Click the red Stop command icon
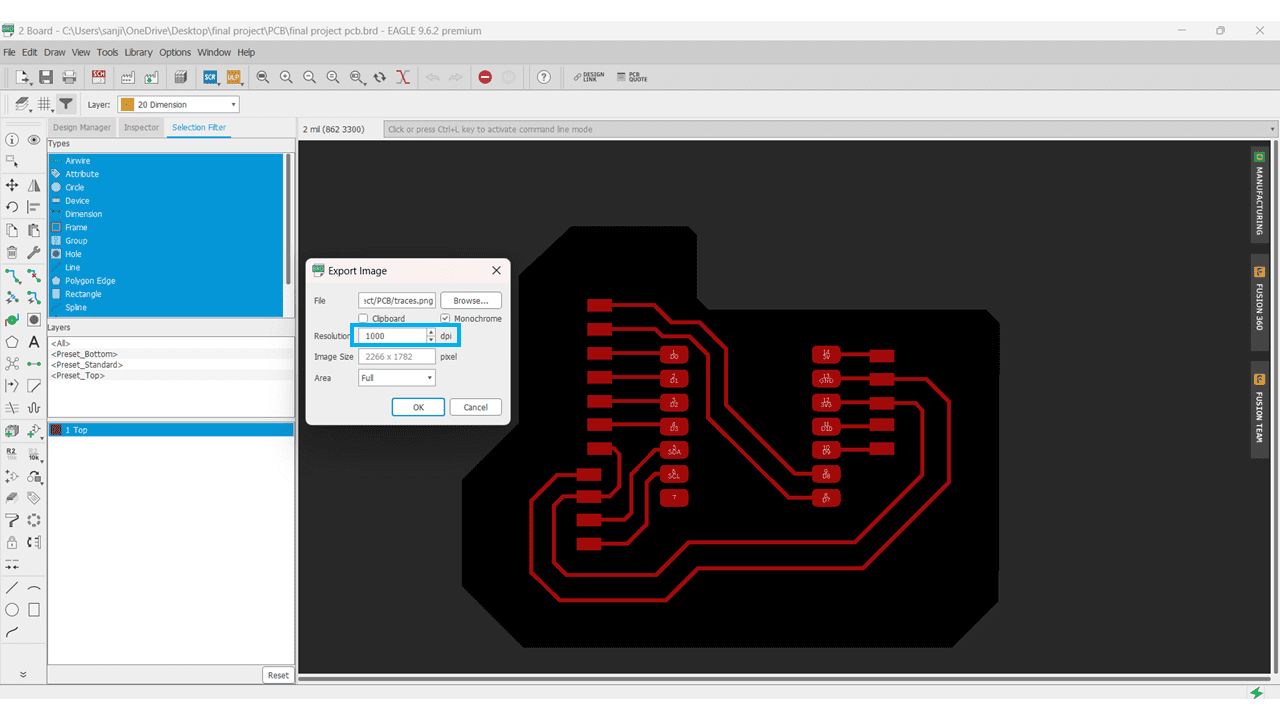Viewport: 1280px width, 720px height. tap(485, 77)
